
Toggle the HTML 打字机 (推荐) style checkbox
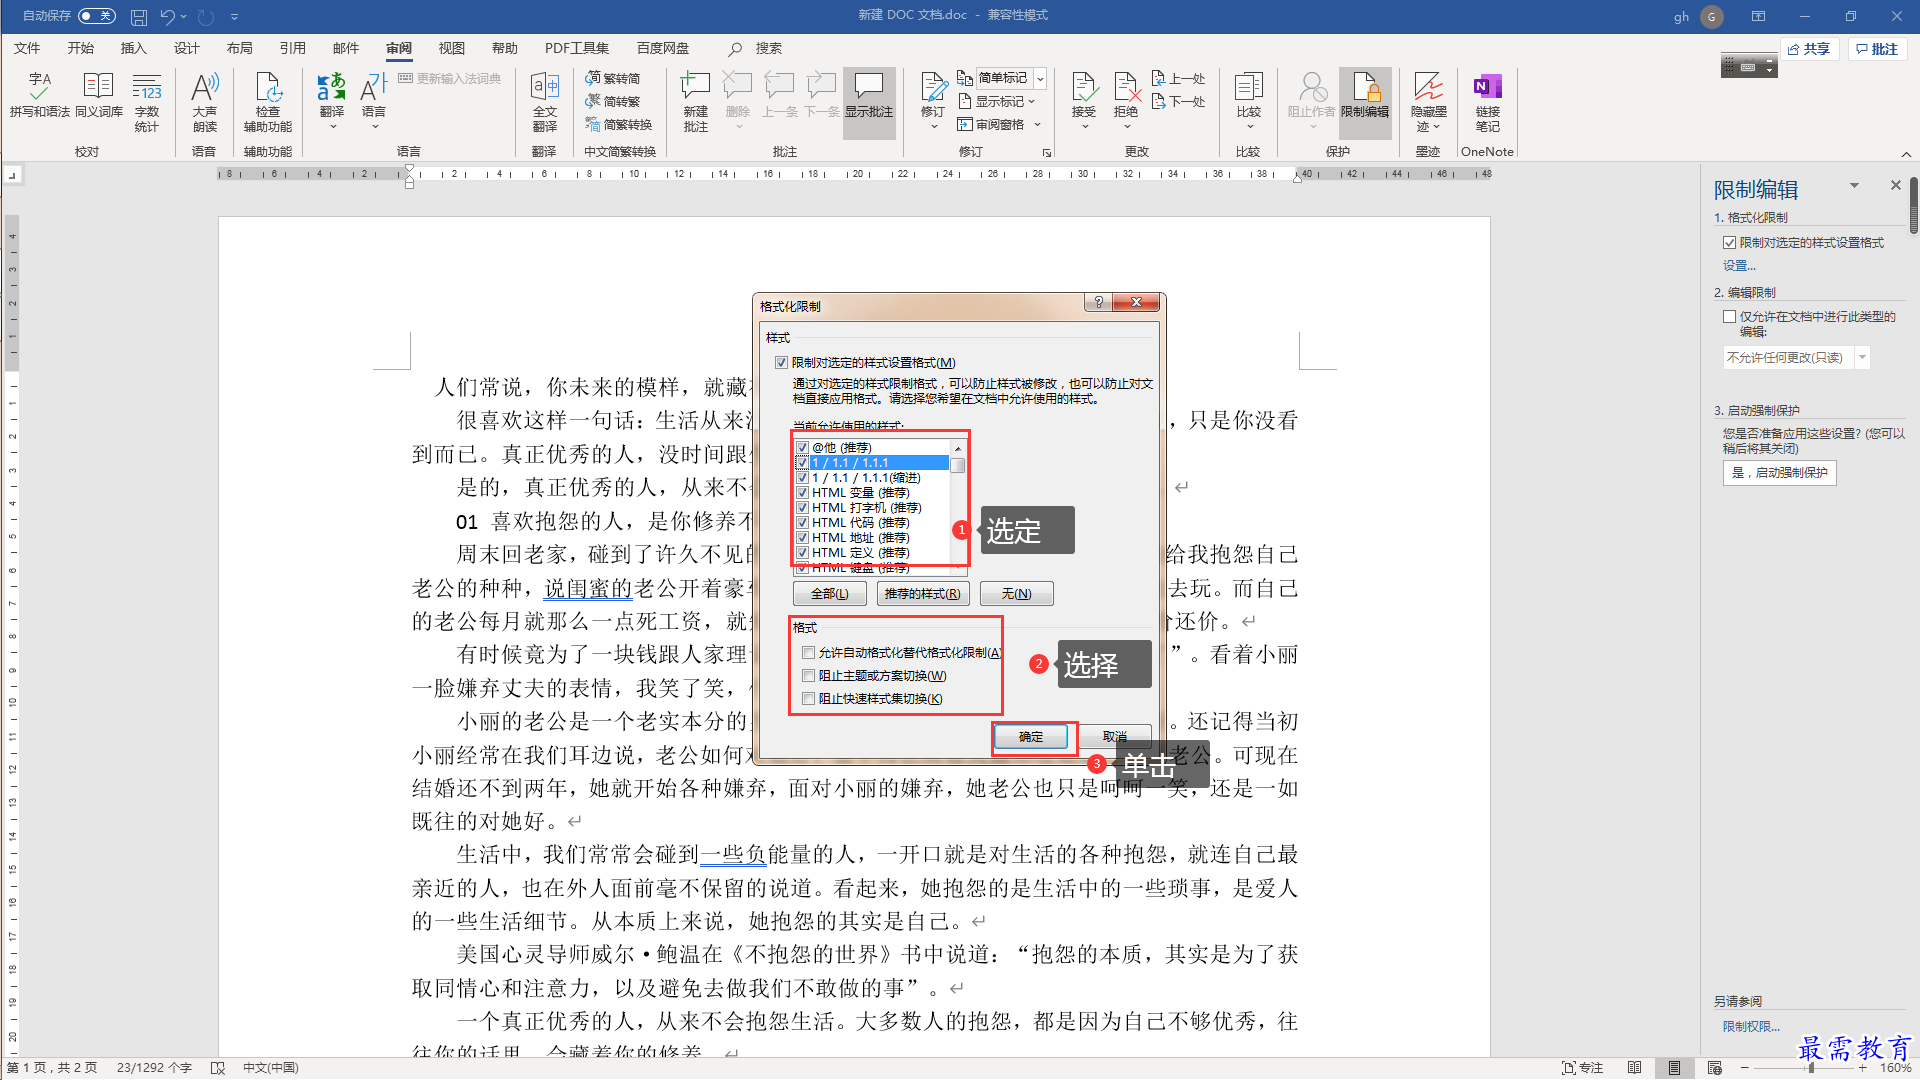tap(802, 508)
